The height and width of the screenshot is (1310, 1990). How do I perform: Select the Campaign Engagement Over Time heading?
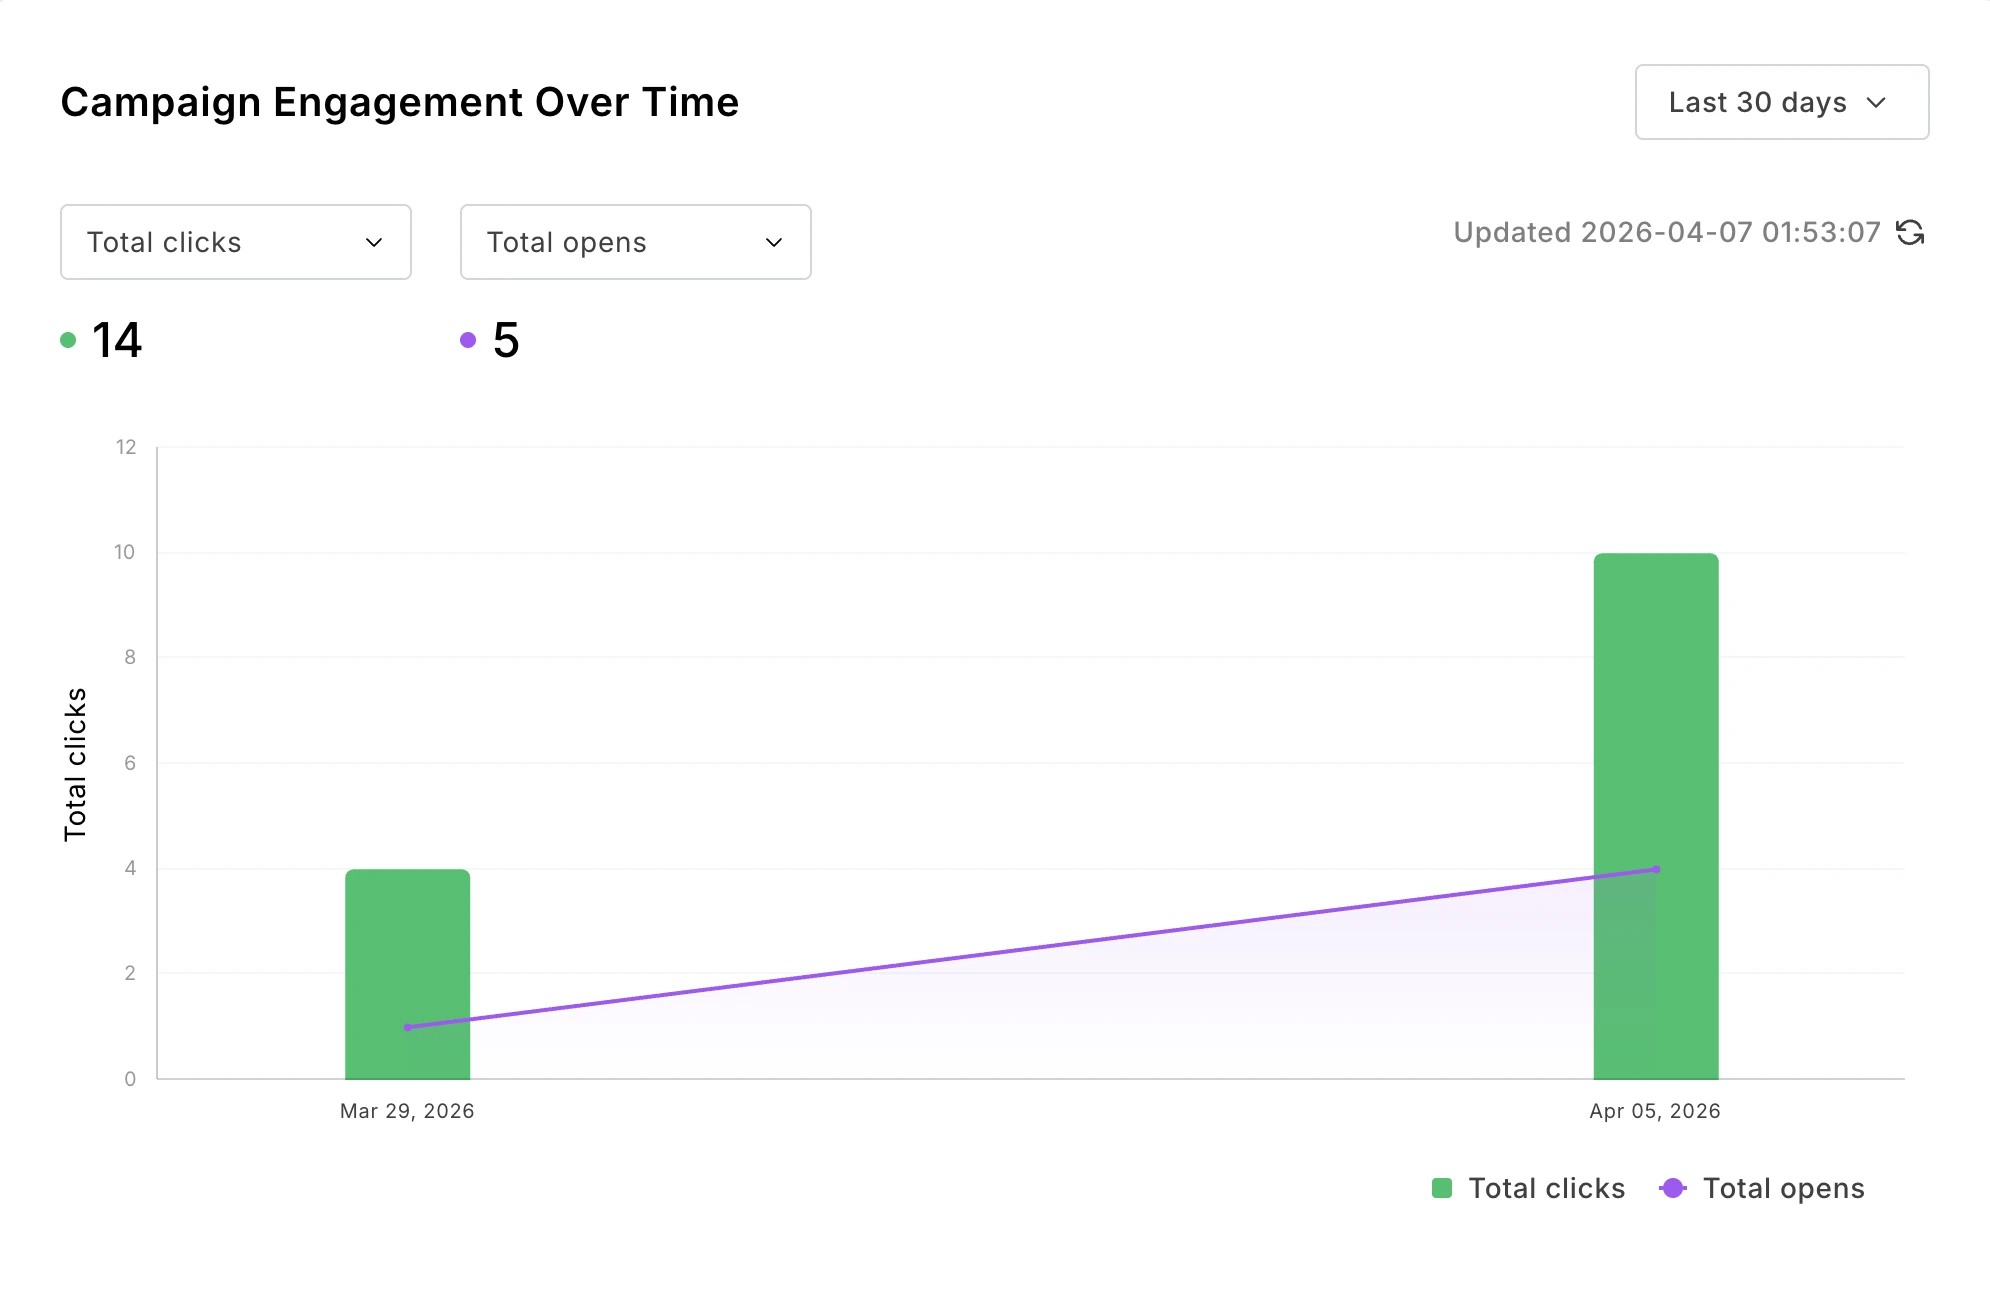coord(400,101)
